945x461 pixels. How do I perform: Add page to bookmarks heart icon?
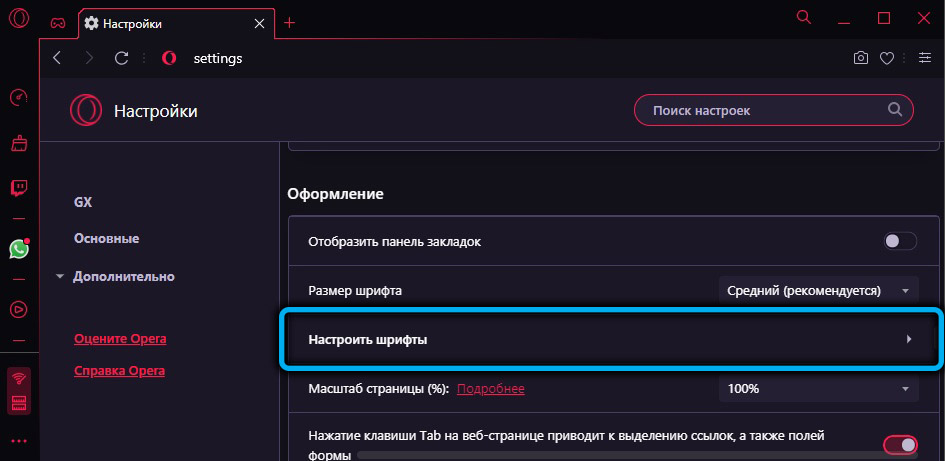(x=886, y=59)
